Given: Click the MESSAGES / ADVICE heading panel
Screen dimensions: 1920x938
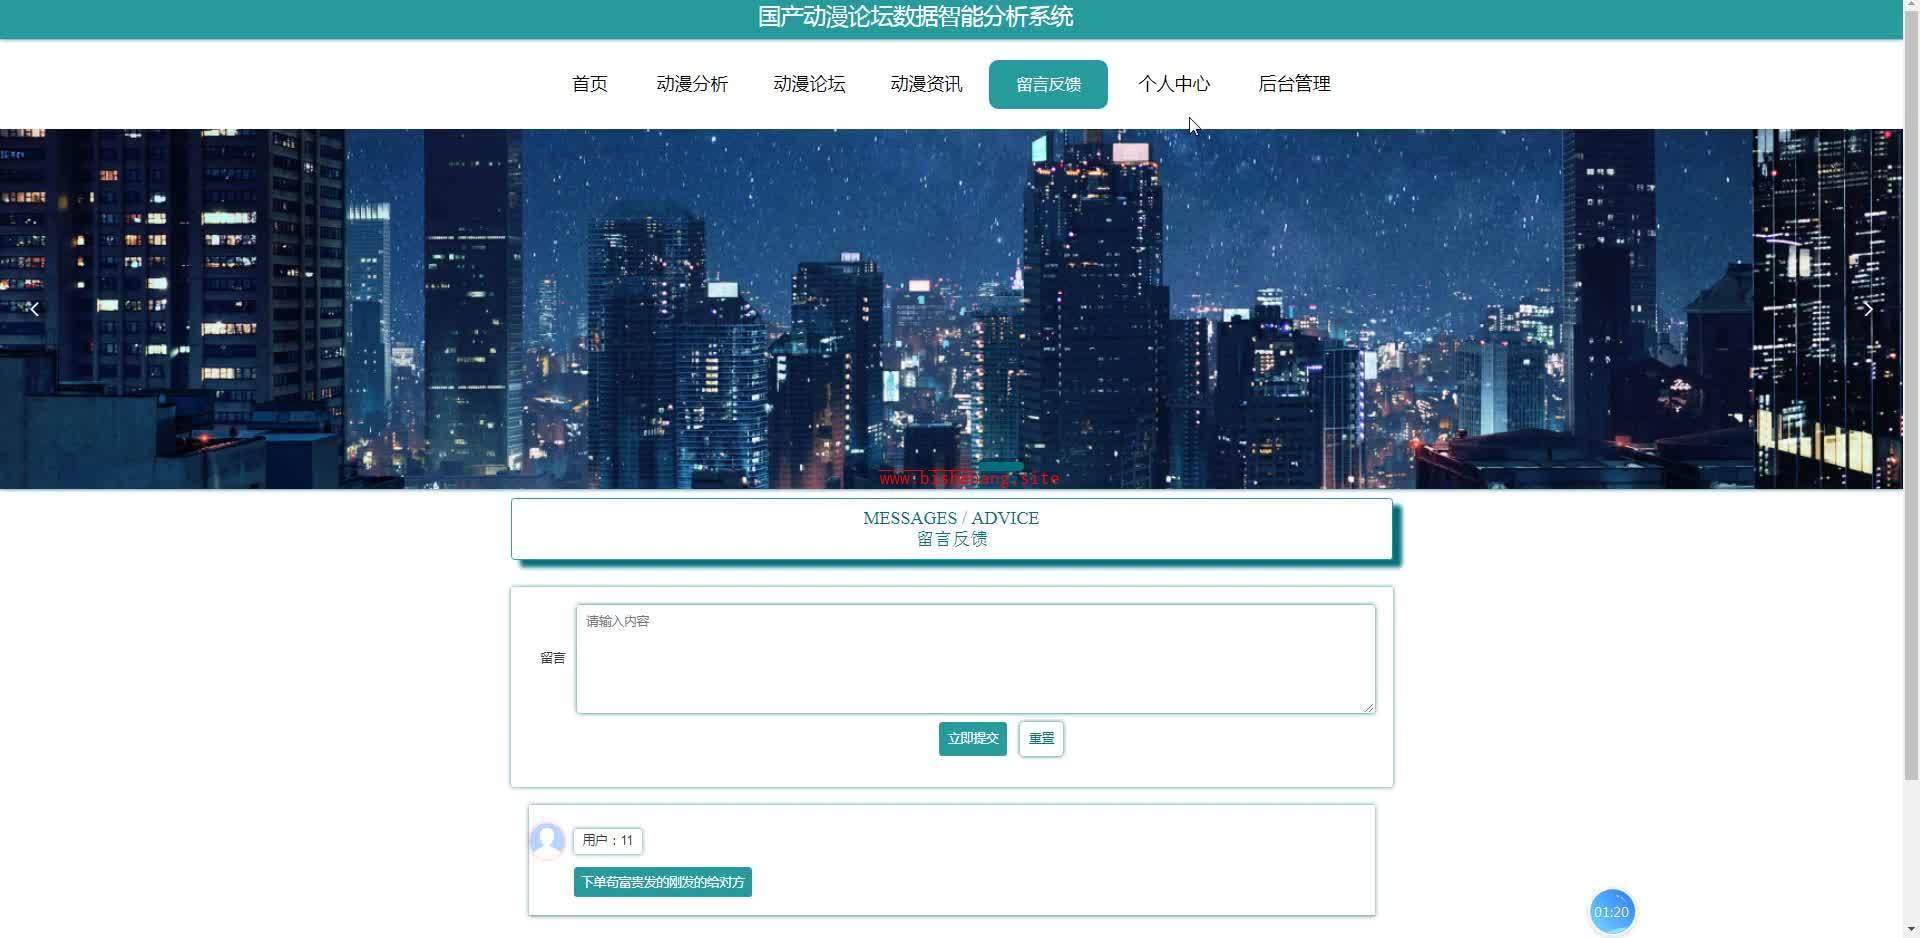Looking at the screenshot, I should coord(952,529).
